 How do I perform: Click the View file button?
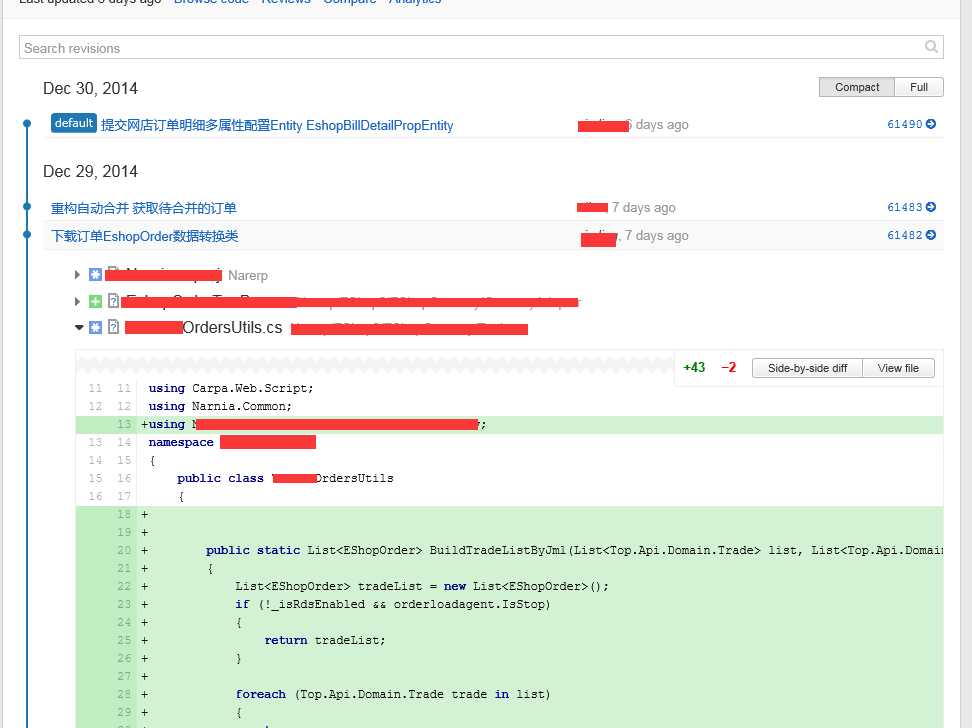(x=898, y=368)
